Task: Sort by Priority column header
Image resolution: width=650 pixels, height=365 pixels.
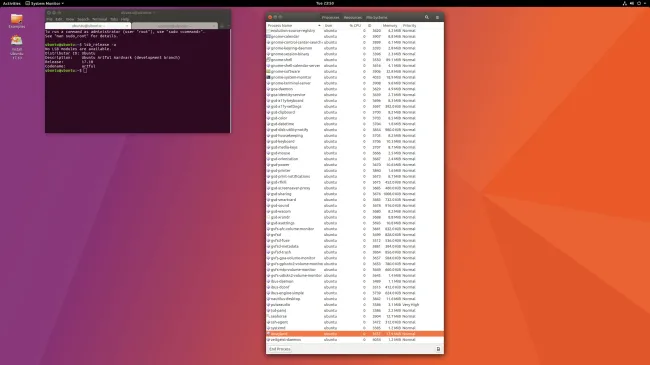Action: (410, 26)
